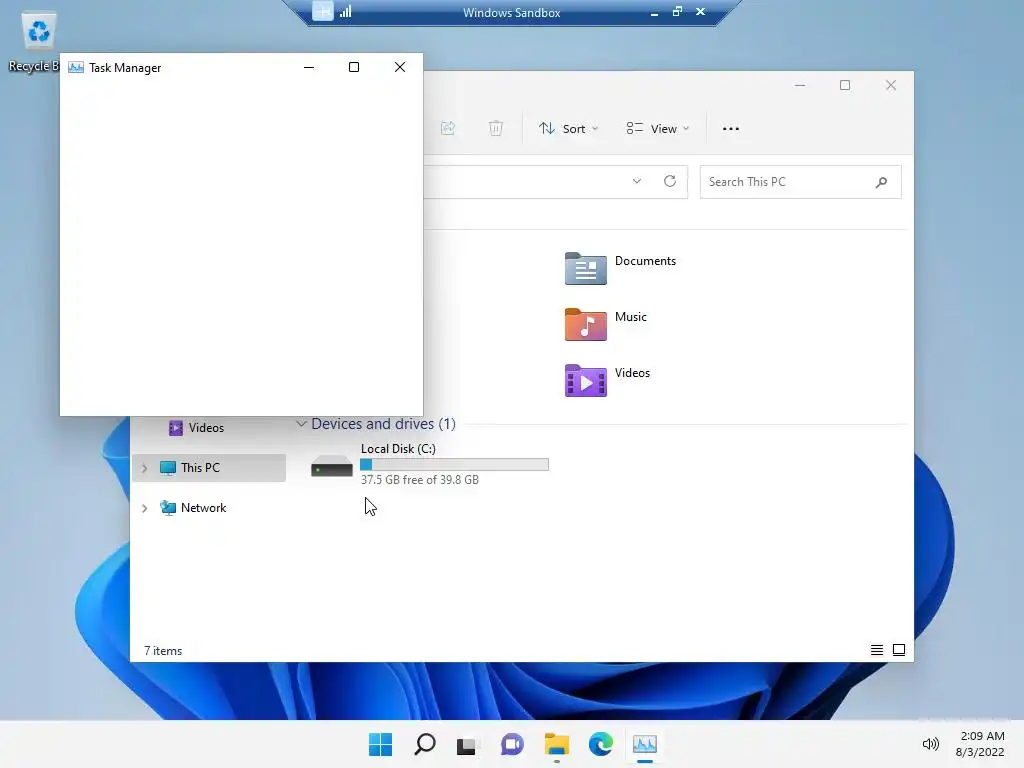
Task: Open the clock showing 2:09 AM
Action: 980,744
